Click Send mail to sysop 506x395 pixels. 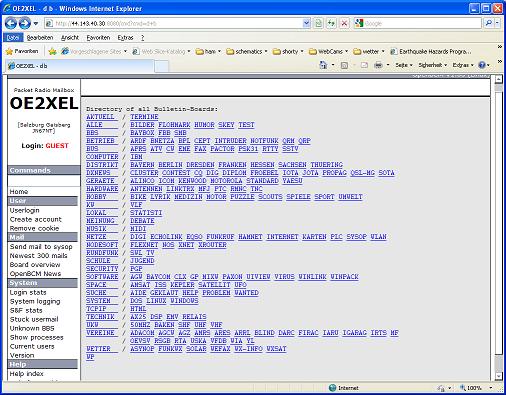41,247
